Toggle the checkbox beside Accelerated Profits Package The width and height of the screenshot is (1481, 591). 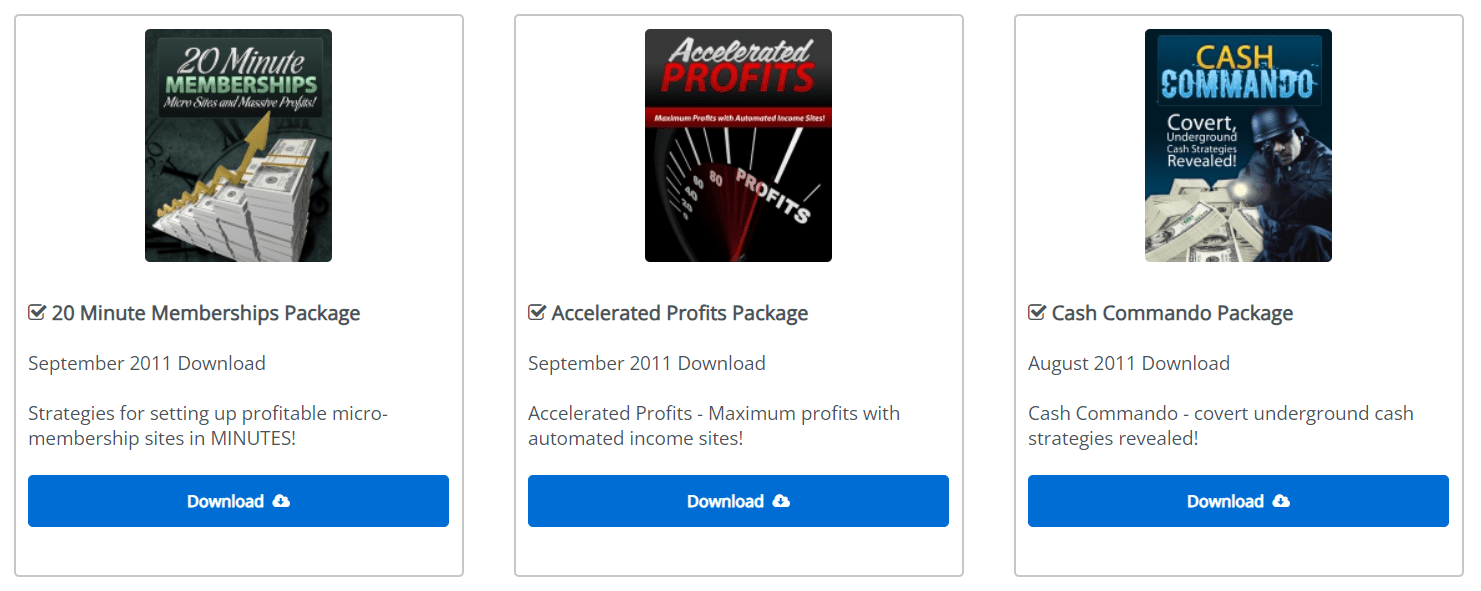coord(537,313)
